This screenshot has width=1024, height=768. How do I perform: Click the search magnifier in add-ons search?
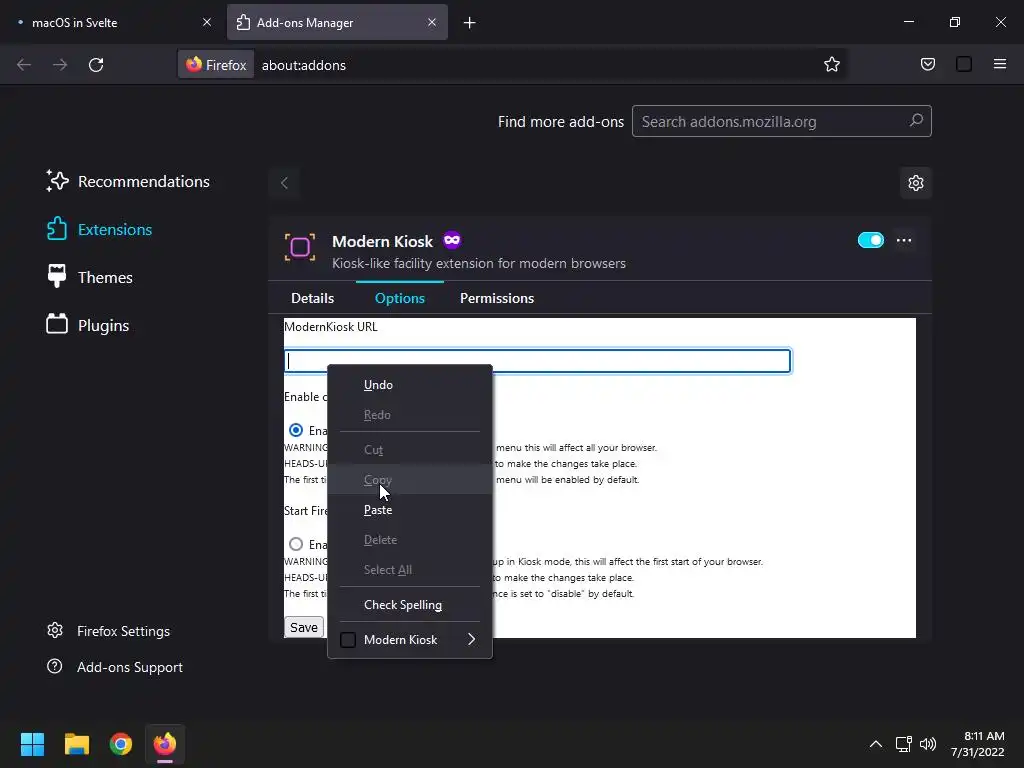click(916, 121)
